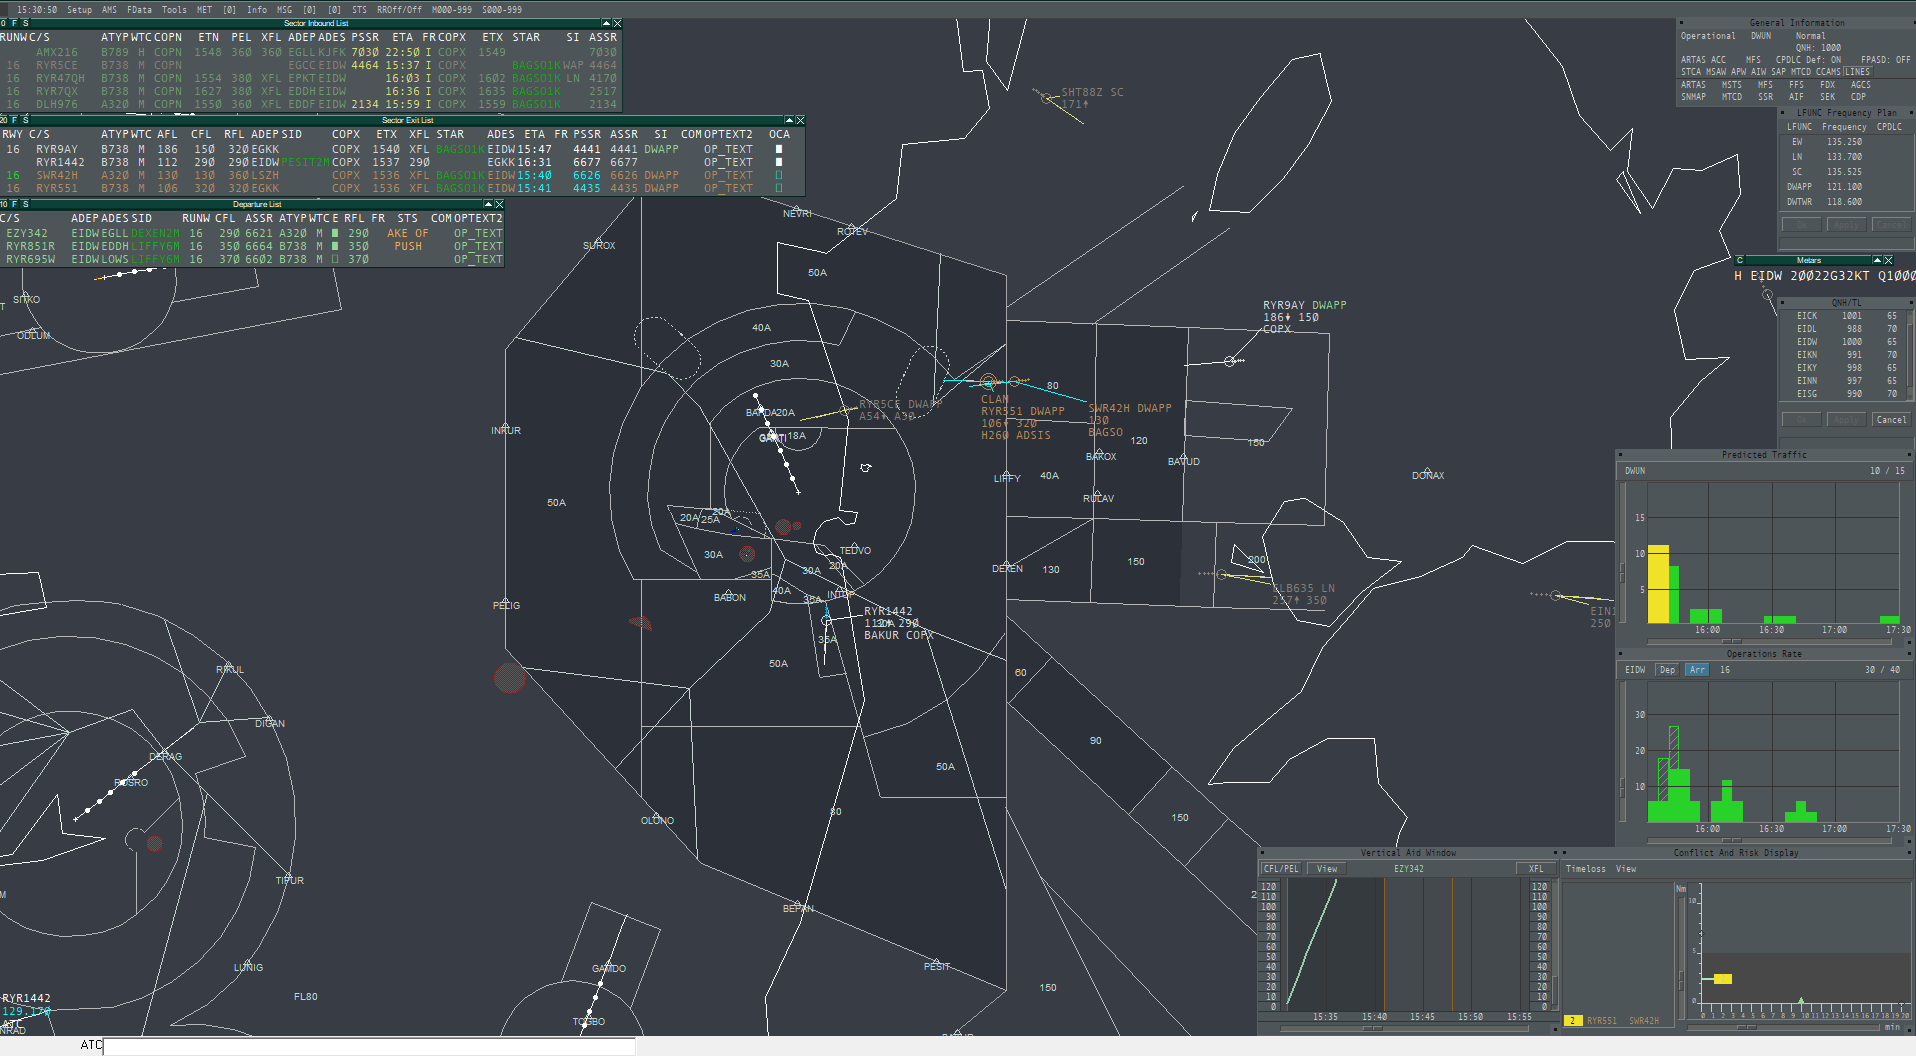Roll up the Sector Exit List window

[x=789, y=120]
